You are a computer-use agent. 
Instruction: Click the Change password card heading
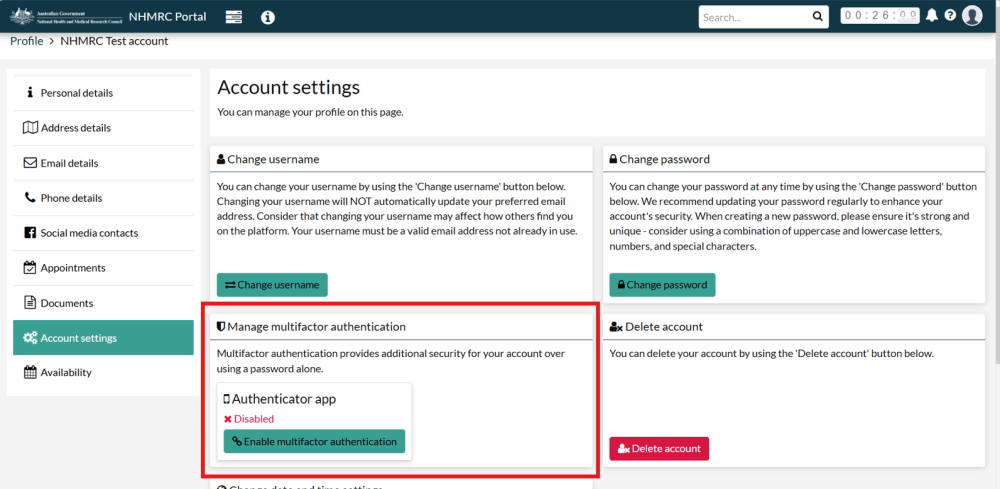(x=659, y=159)
